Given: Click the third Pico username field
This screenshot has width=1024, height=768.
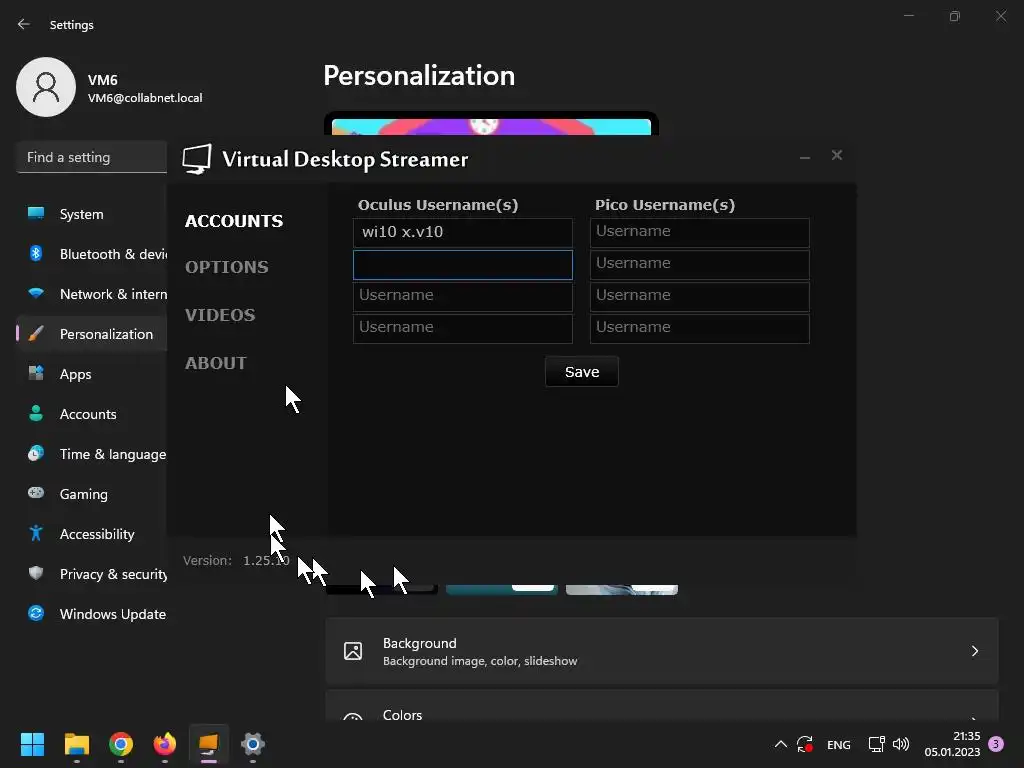Looking at the screenshot, I should point(699,296).
